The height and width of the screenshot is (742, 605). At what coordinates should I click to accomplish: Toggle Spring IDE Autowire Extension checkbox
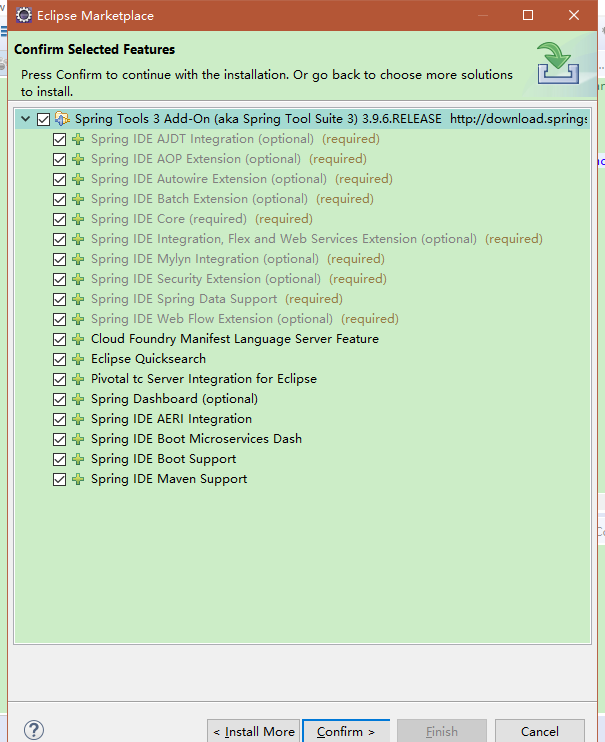[x=60, y=179]
